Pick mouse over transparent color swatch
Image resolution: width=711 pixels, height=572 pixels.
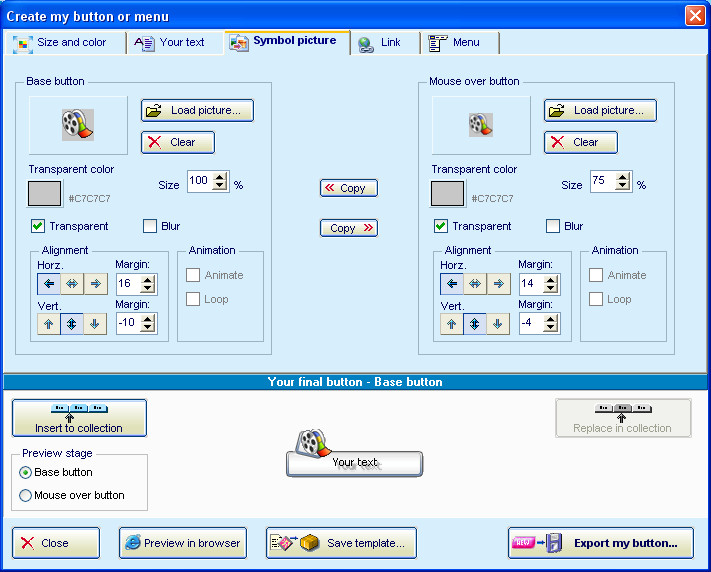pyautogui.click(x=448, y=194)
